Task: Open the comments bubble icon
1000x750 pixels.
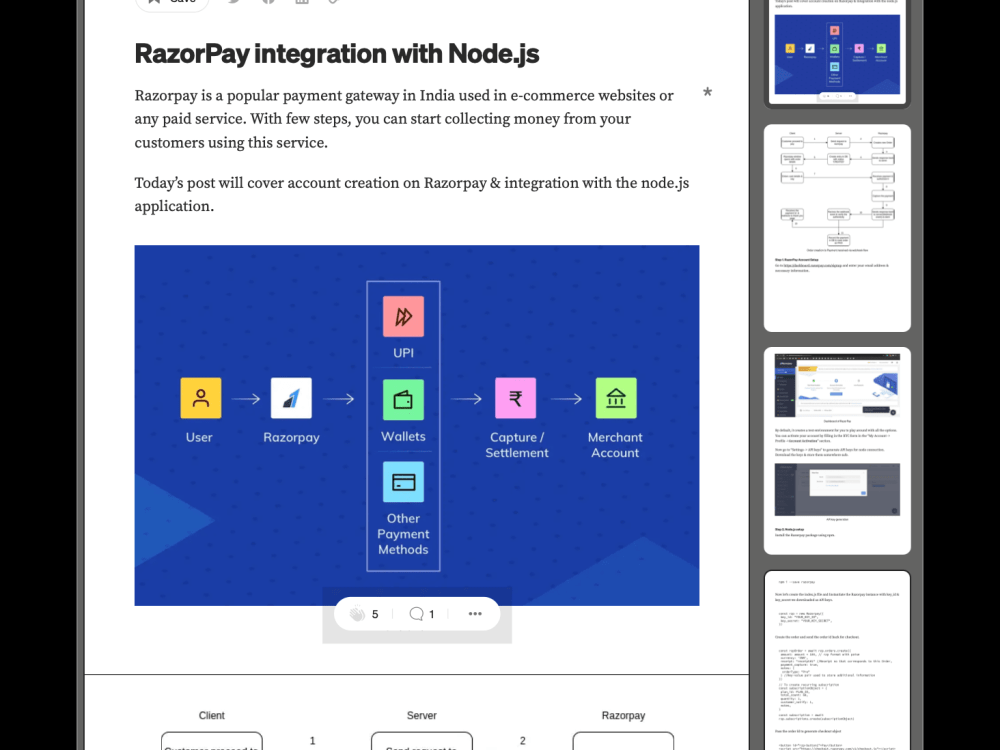Action: pyautogui.click(x=416, y=614)
